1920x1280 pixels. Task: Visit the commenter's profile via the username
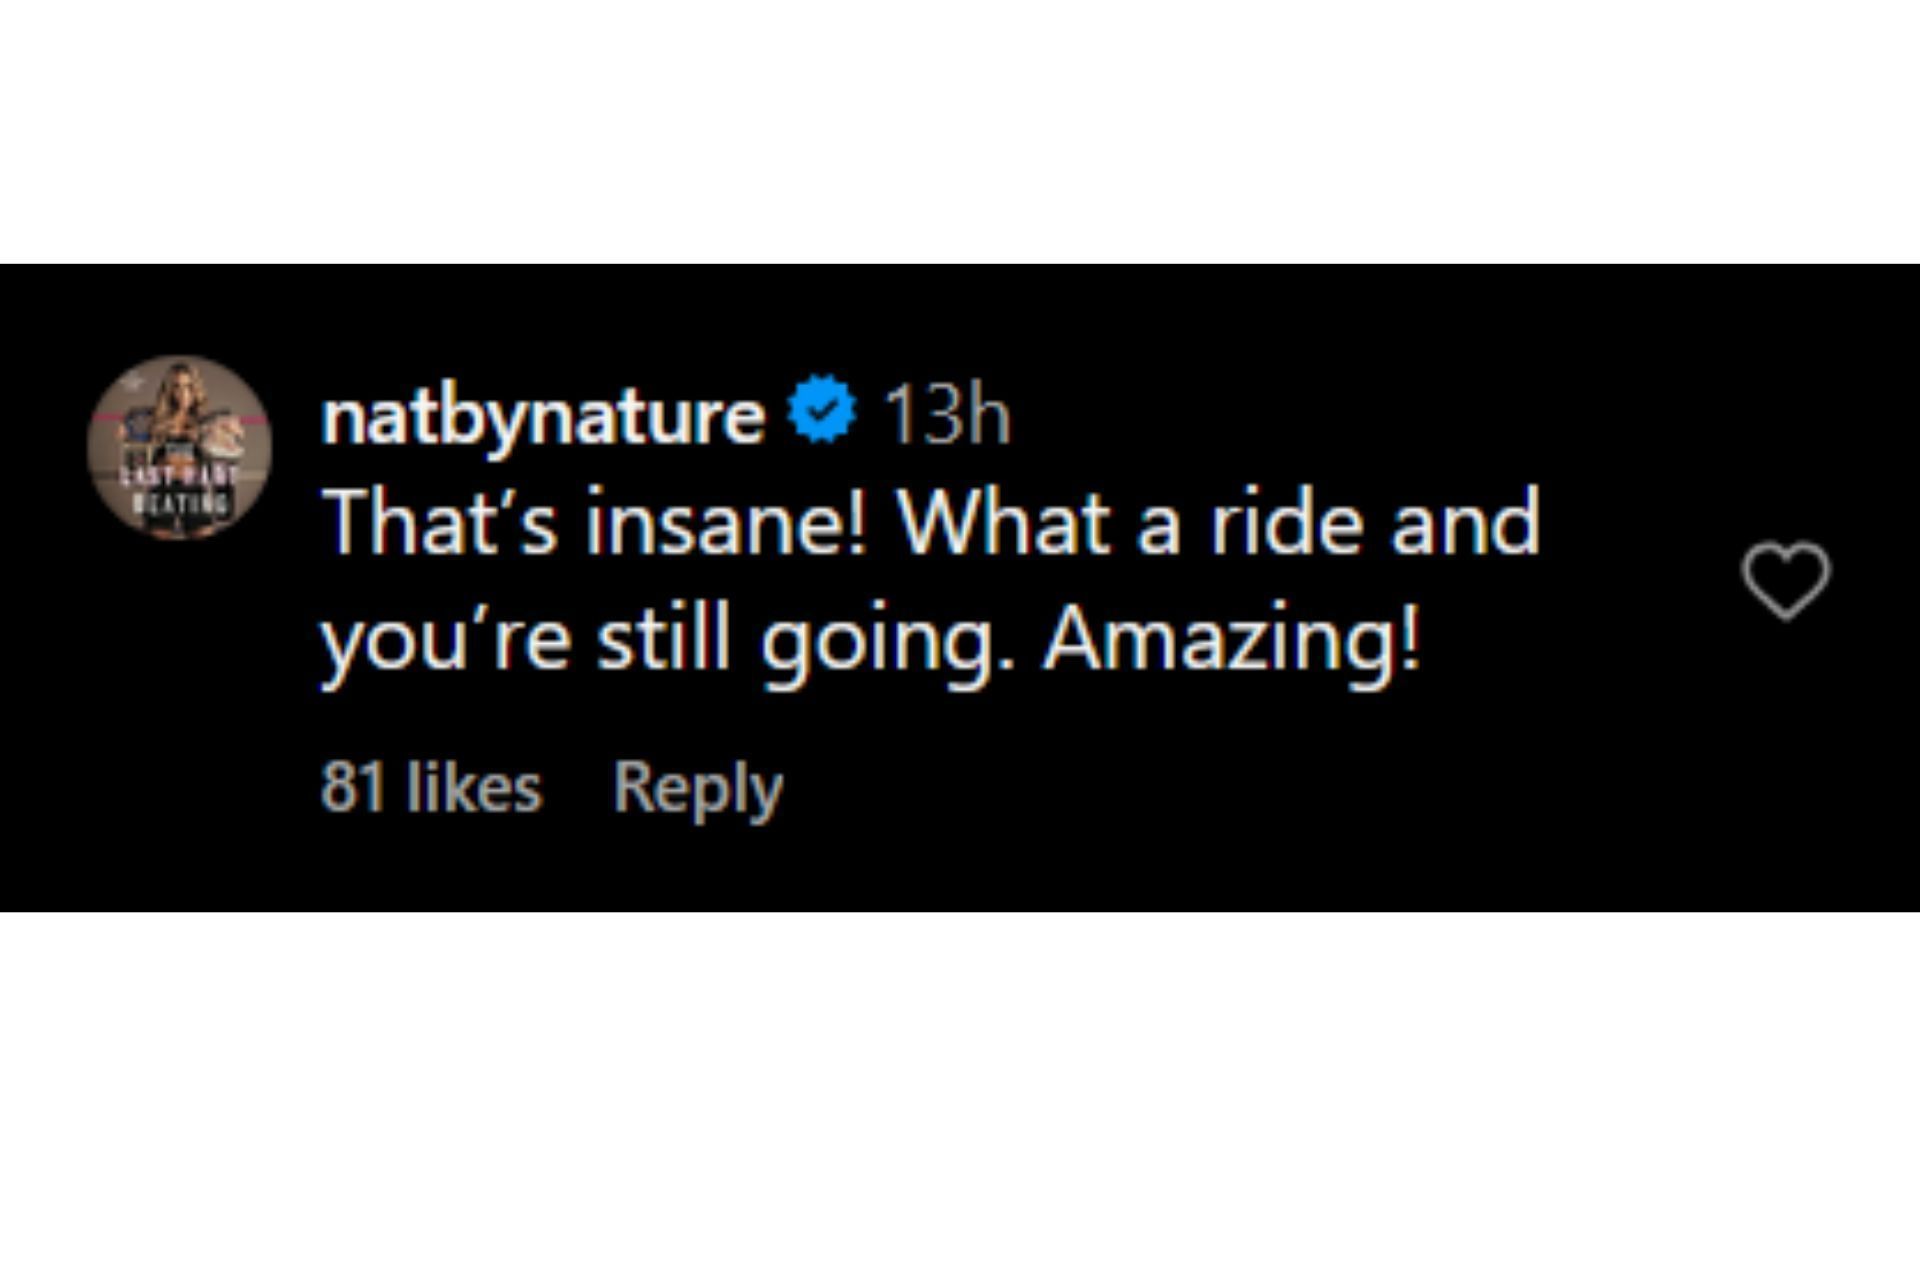click(x=543, y=416)
